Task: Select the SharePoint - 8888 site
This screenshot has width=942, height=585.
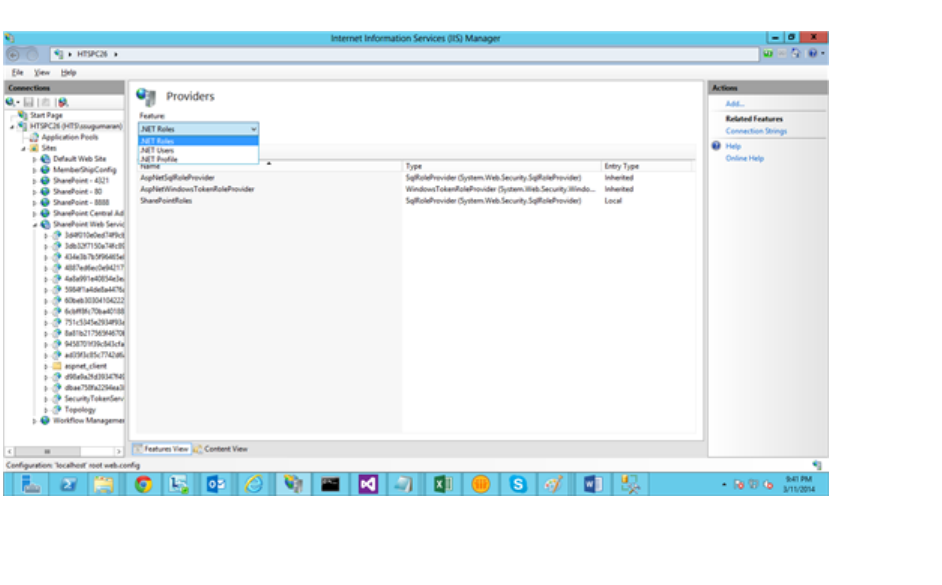Action: point(81,202)
